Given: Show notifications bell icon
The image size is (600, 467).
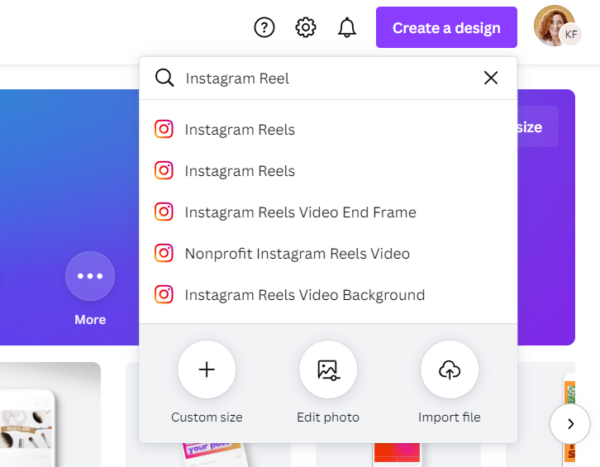Looking at the screenshot, I should [x=347, y=28].
